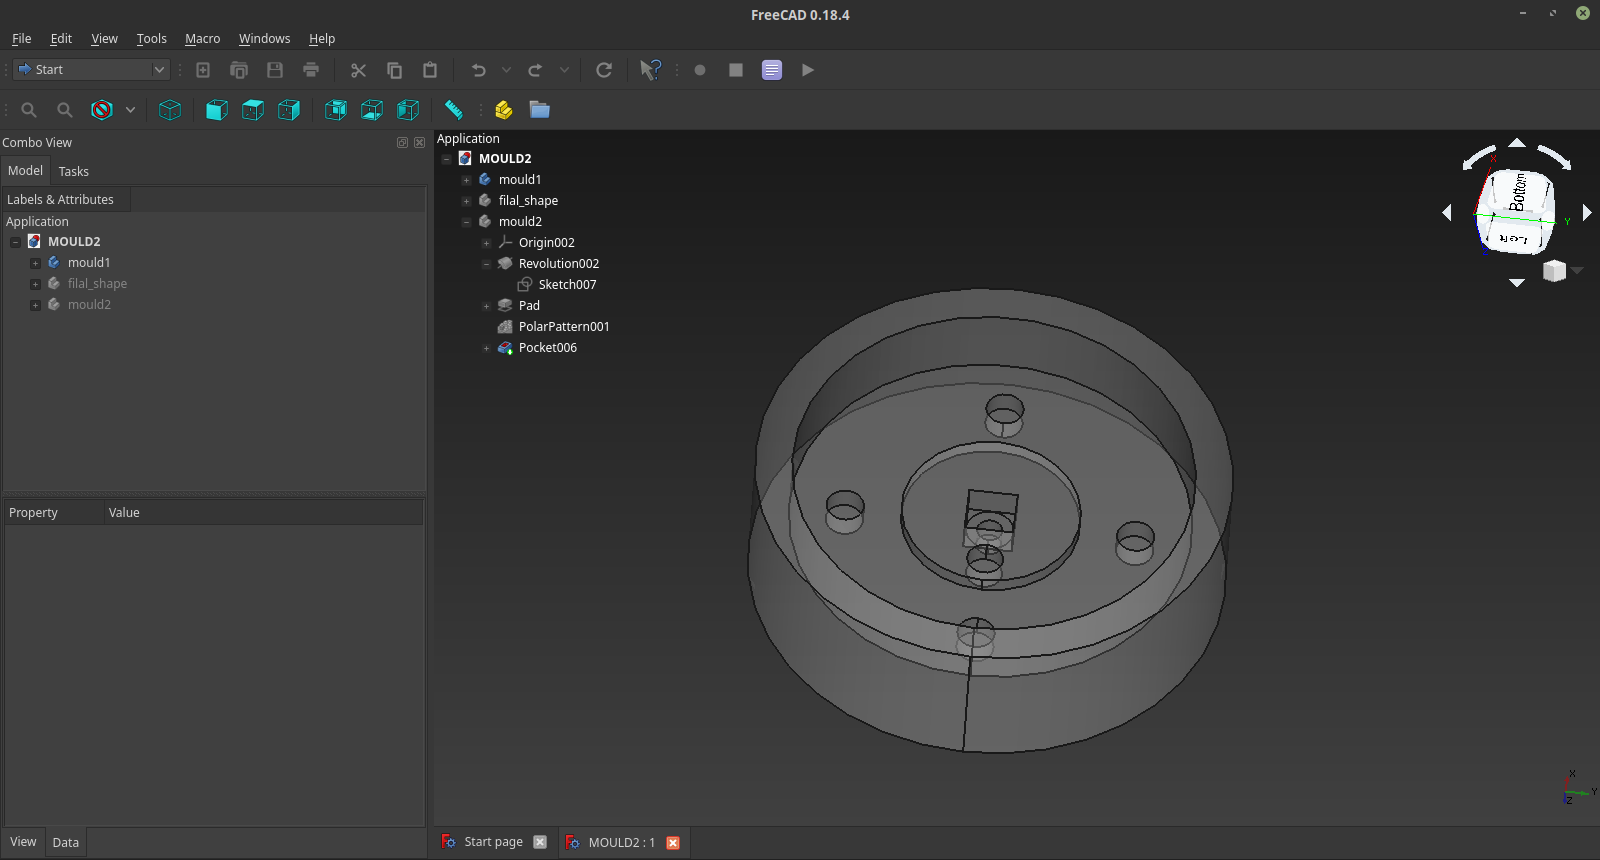Float the Combo View panel

tap(402, 143)
